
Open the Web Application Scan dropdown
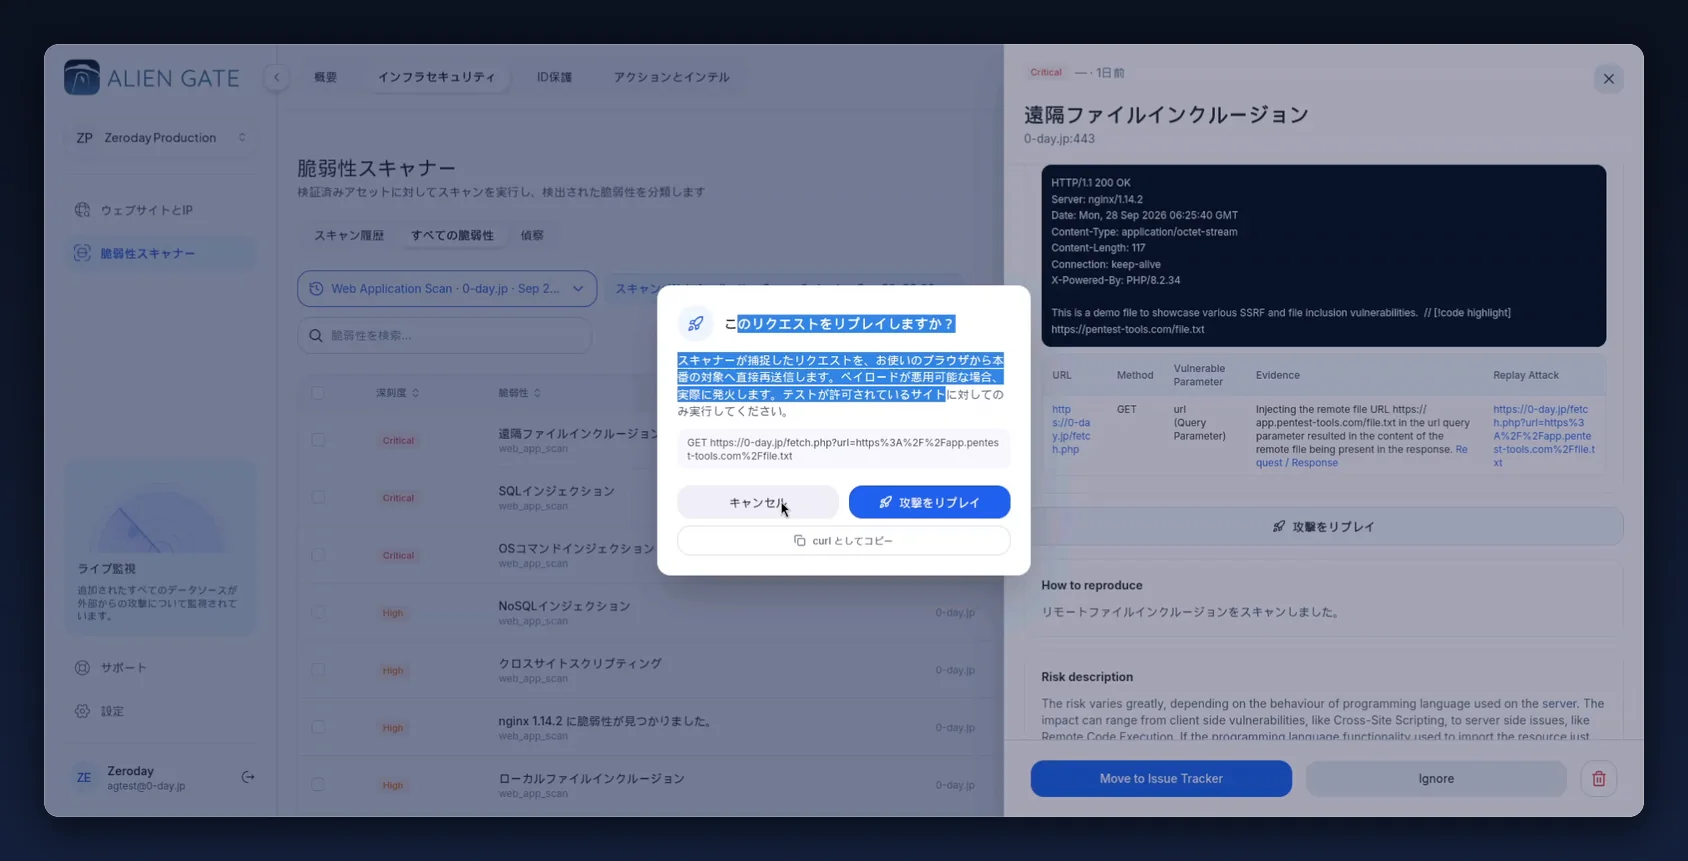[447, 289]
